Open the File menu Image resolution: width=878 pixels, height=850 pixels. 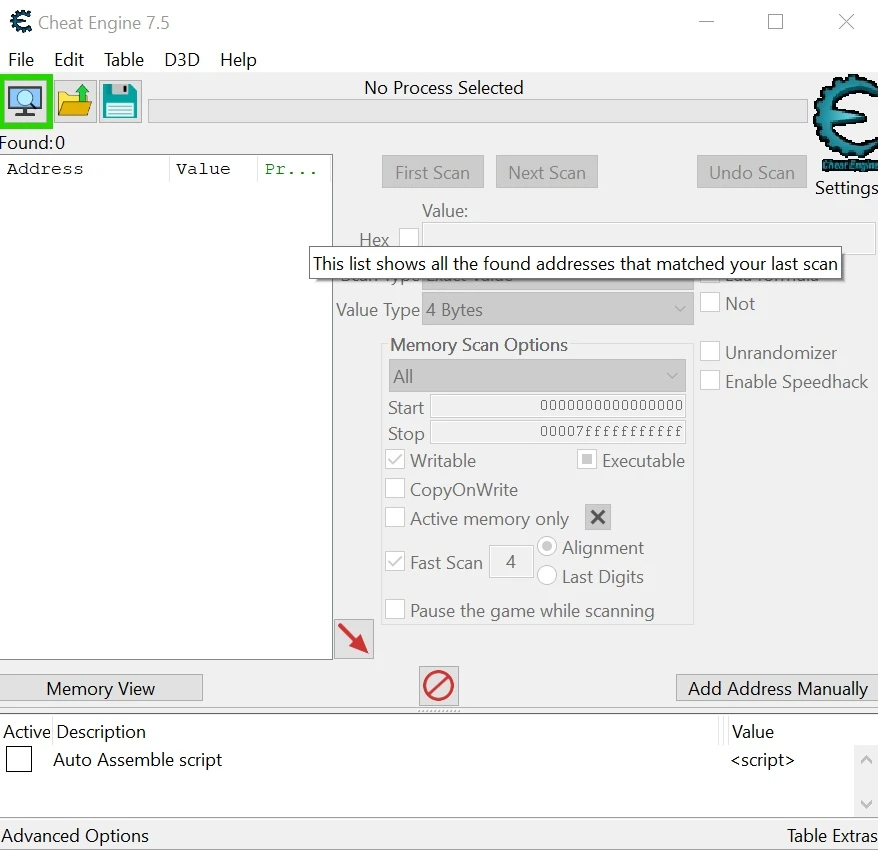(21, 60)
